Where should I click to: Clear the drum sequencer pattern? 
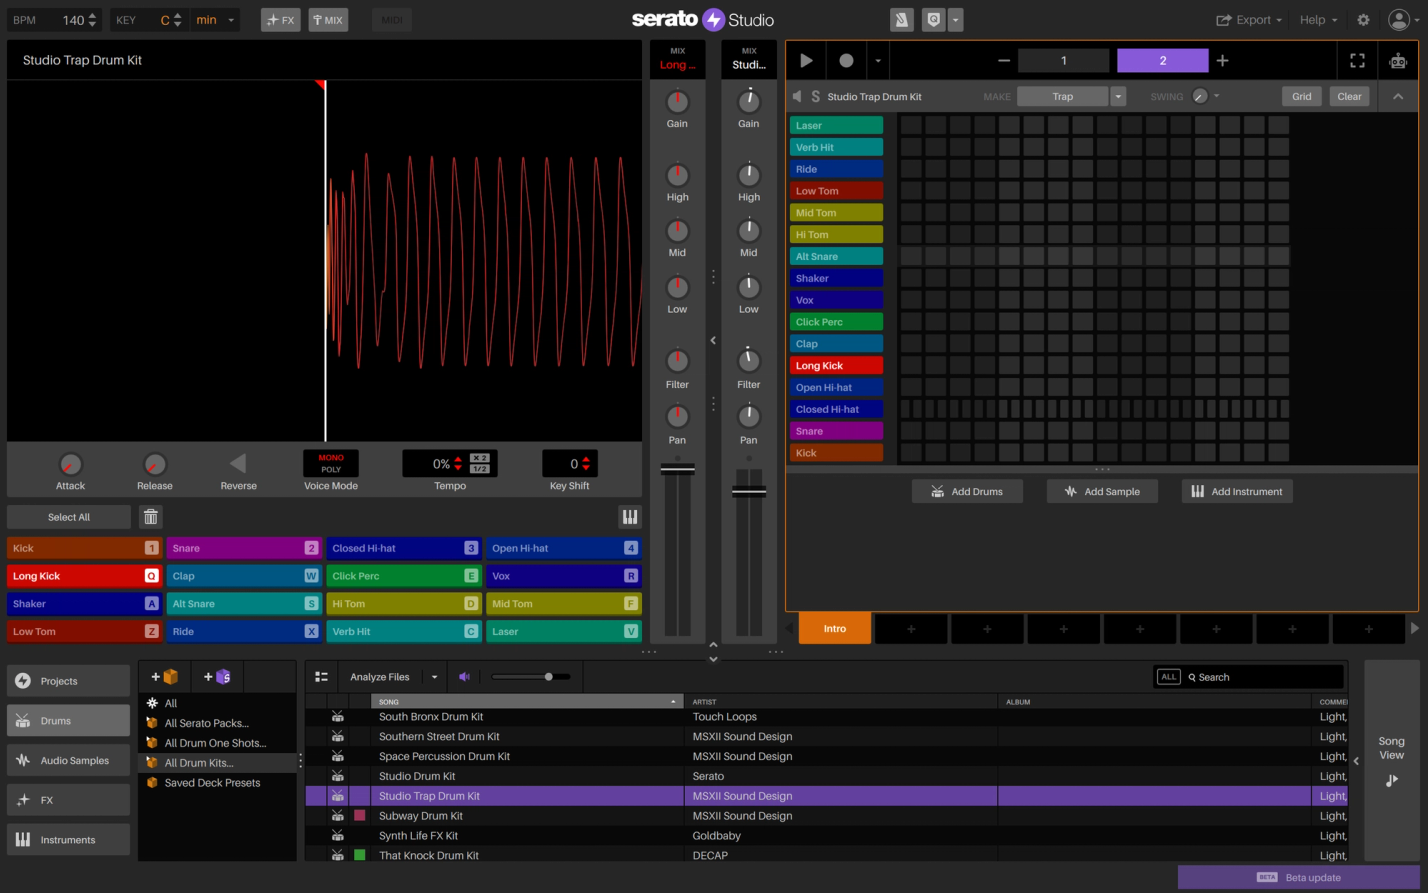coord(1349,96)
